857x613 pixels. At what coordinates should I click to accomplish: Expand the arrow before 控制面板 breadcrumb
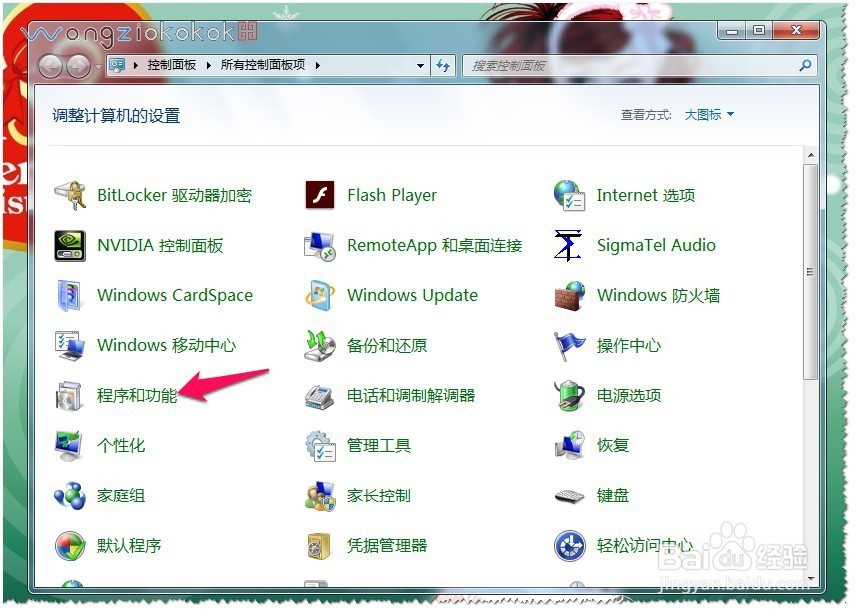[136, 66]
